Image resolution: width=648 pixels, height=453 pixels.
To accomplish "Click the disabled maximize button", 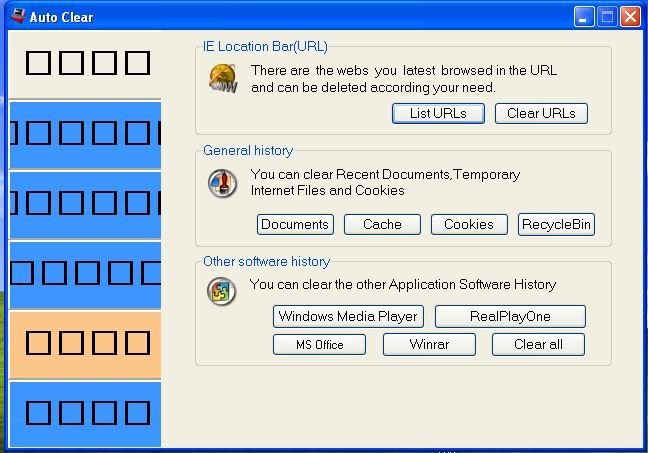I will pyautogui.click(x=607, y=17).
